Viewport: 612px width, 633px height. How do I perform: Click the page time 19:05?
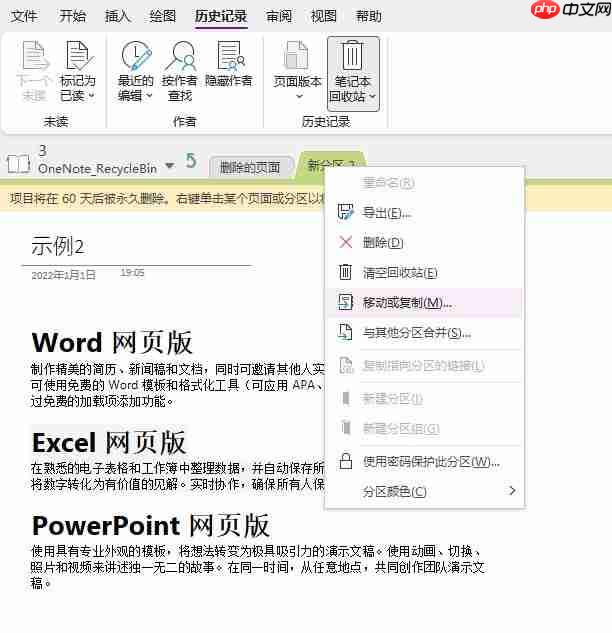132,273
